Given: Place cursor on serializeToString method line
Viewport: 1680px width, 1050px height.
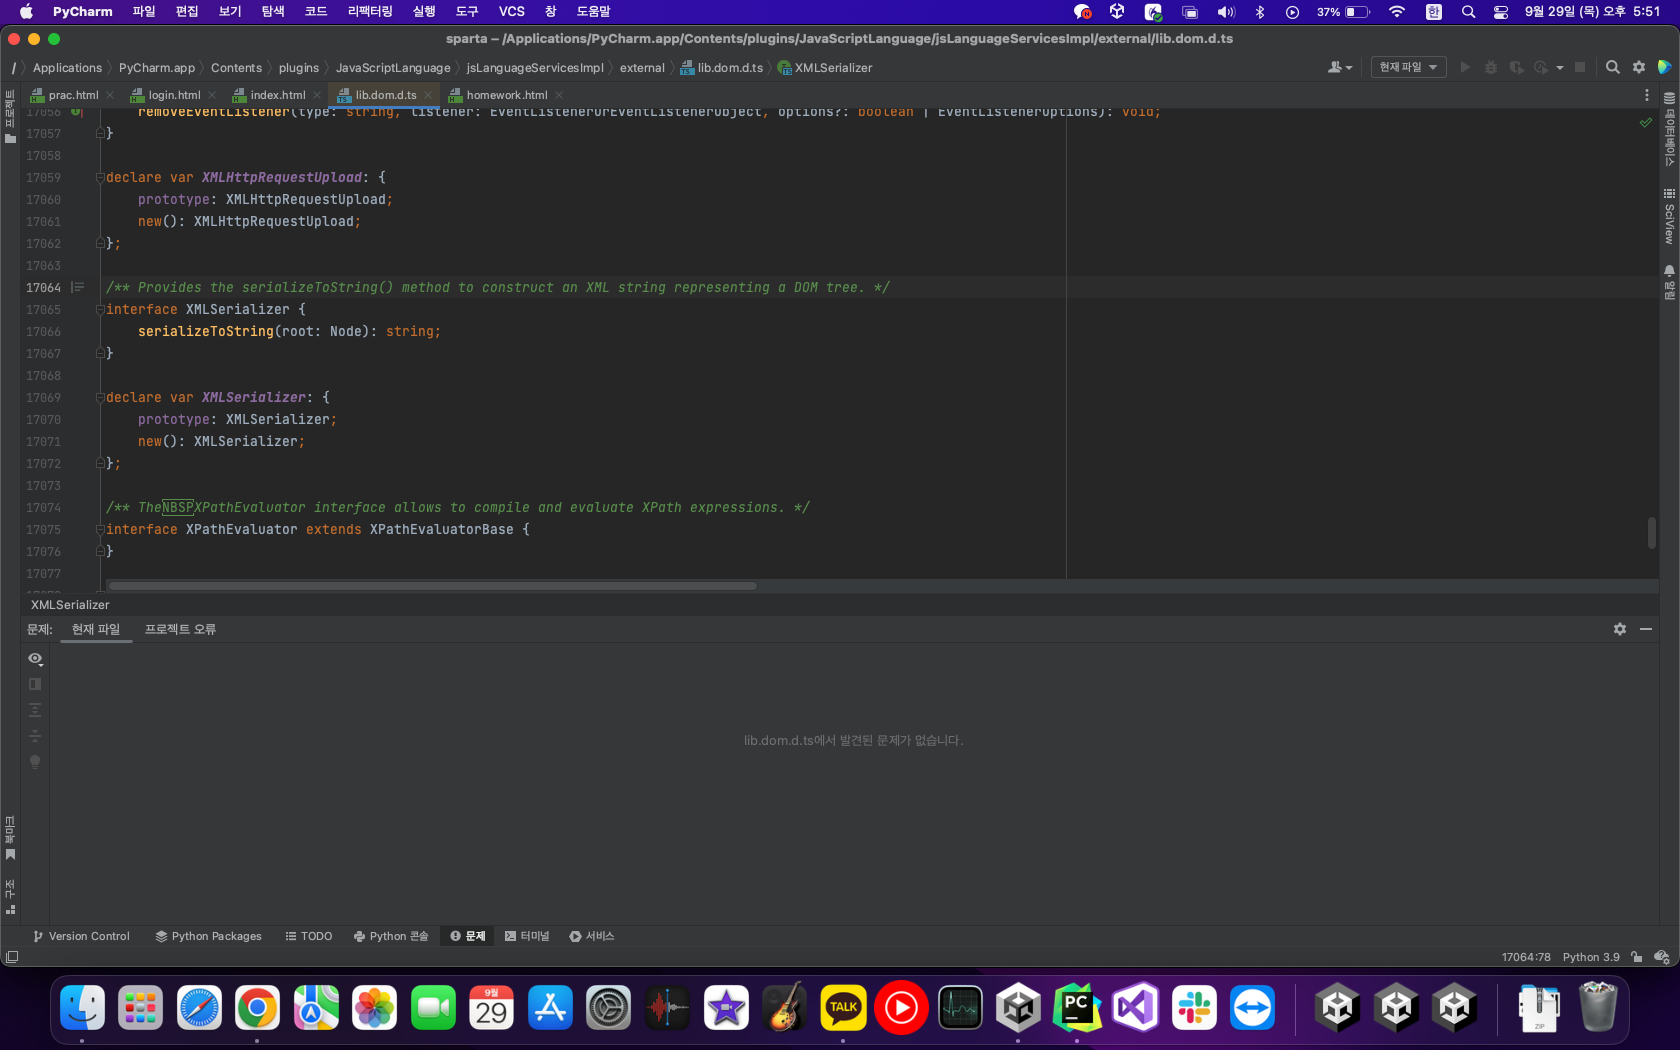Looking at the screenshot, I should tap(289, 331).
